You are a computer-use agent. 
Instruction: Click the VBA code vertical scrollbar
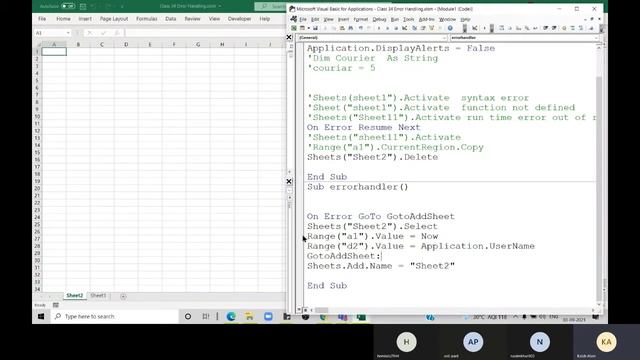tap(599, 176)
